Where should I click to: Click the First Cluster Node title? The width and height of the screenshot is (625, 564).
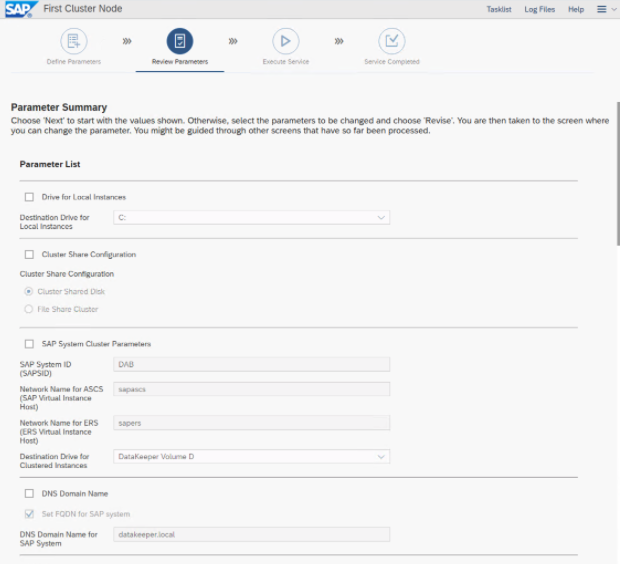coord(83,9)
